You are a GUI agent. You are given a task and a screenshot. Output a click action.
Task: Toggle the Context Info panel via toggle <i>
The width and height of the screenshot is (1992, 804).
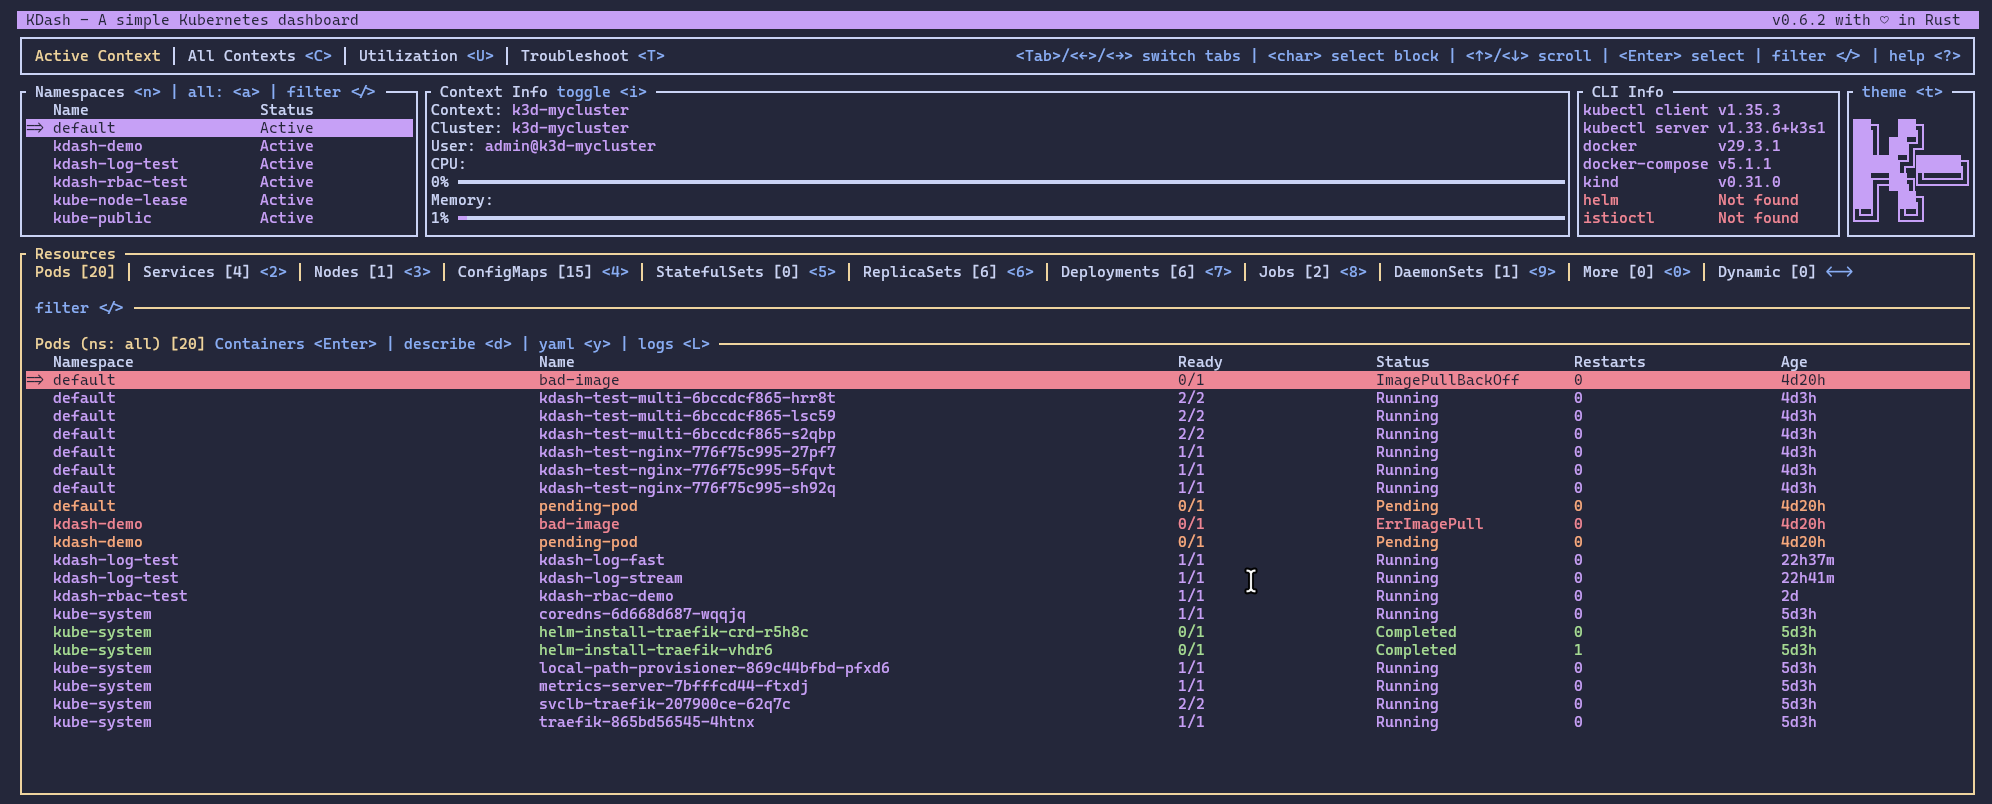click(x=601, y=92)
